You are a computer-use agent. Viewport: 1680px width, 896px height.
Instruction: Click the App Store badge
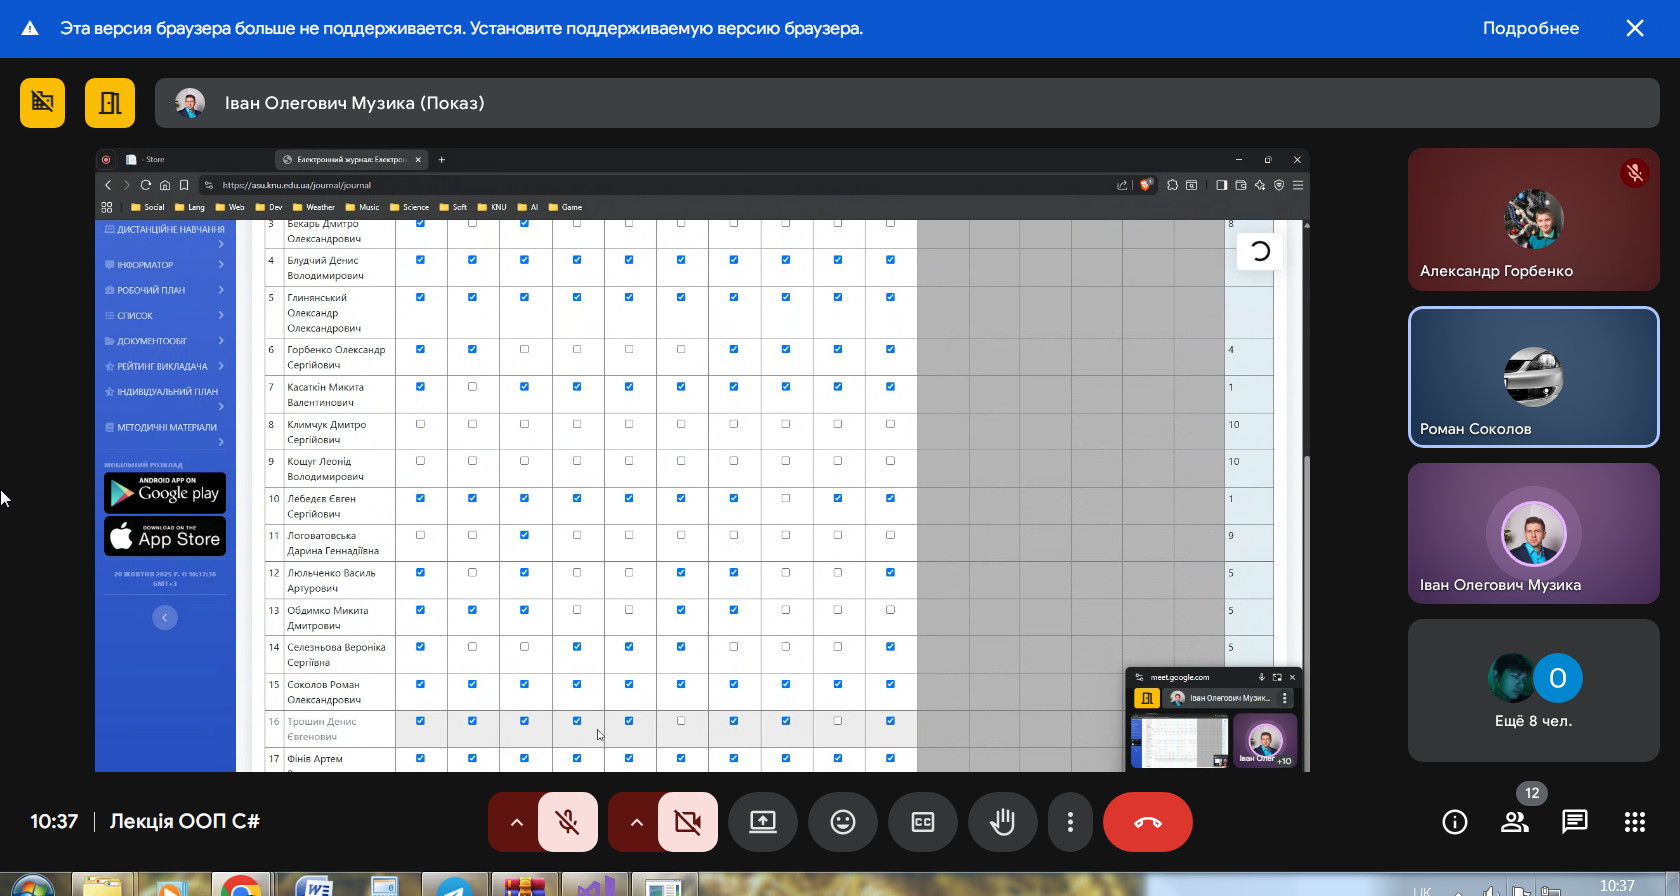pyautogui.click(x=165, y=536)
